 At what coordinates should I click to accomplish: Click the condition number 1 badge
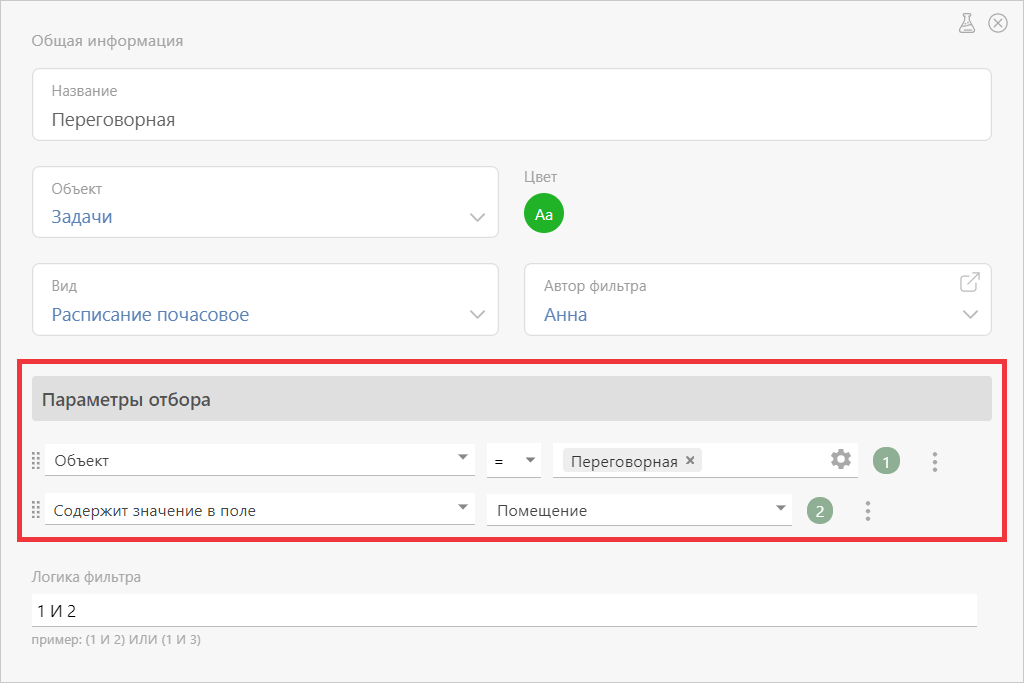click(886, 461)
